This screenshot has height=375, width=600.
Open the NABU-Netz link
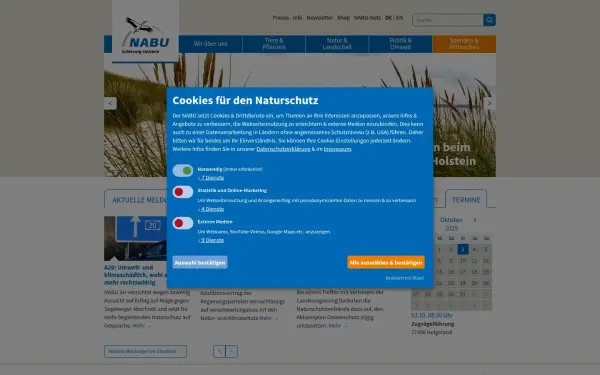(367, 18)
